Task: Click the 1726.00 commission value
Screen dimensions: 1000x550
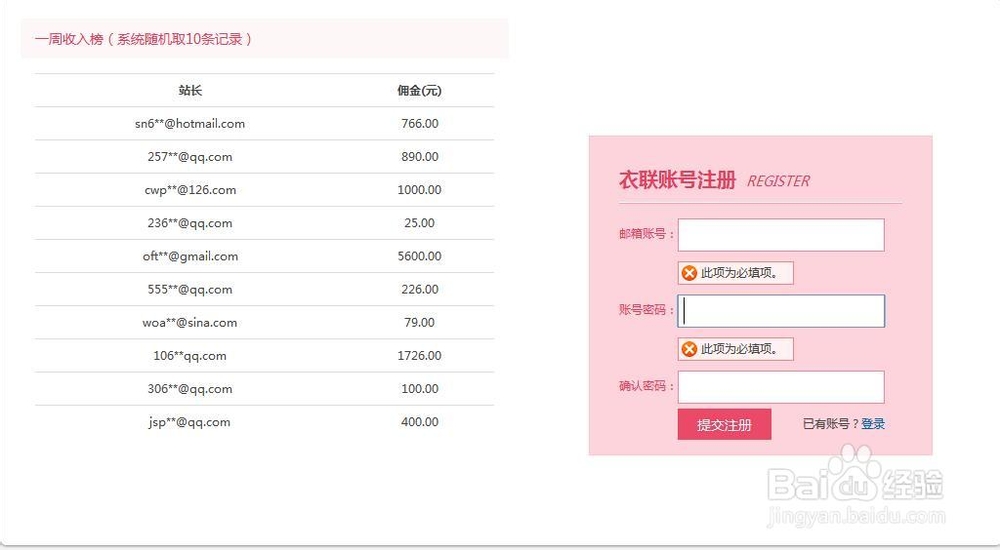Action: [x=419, y=356]
